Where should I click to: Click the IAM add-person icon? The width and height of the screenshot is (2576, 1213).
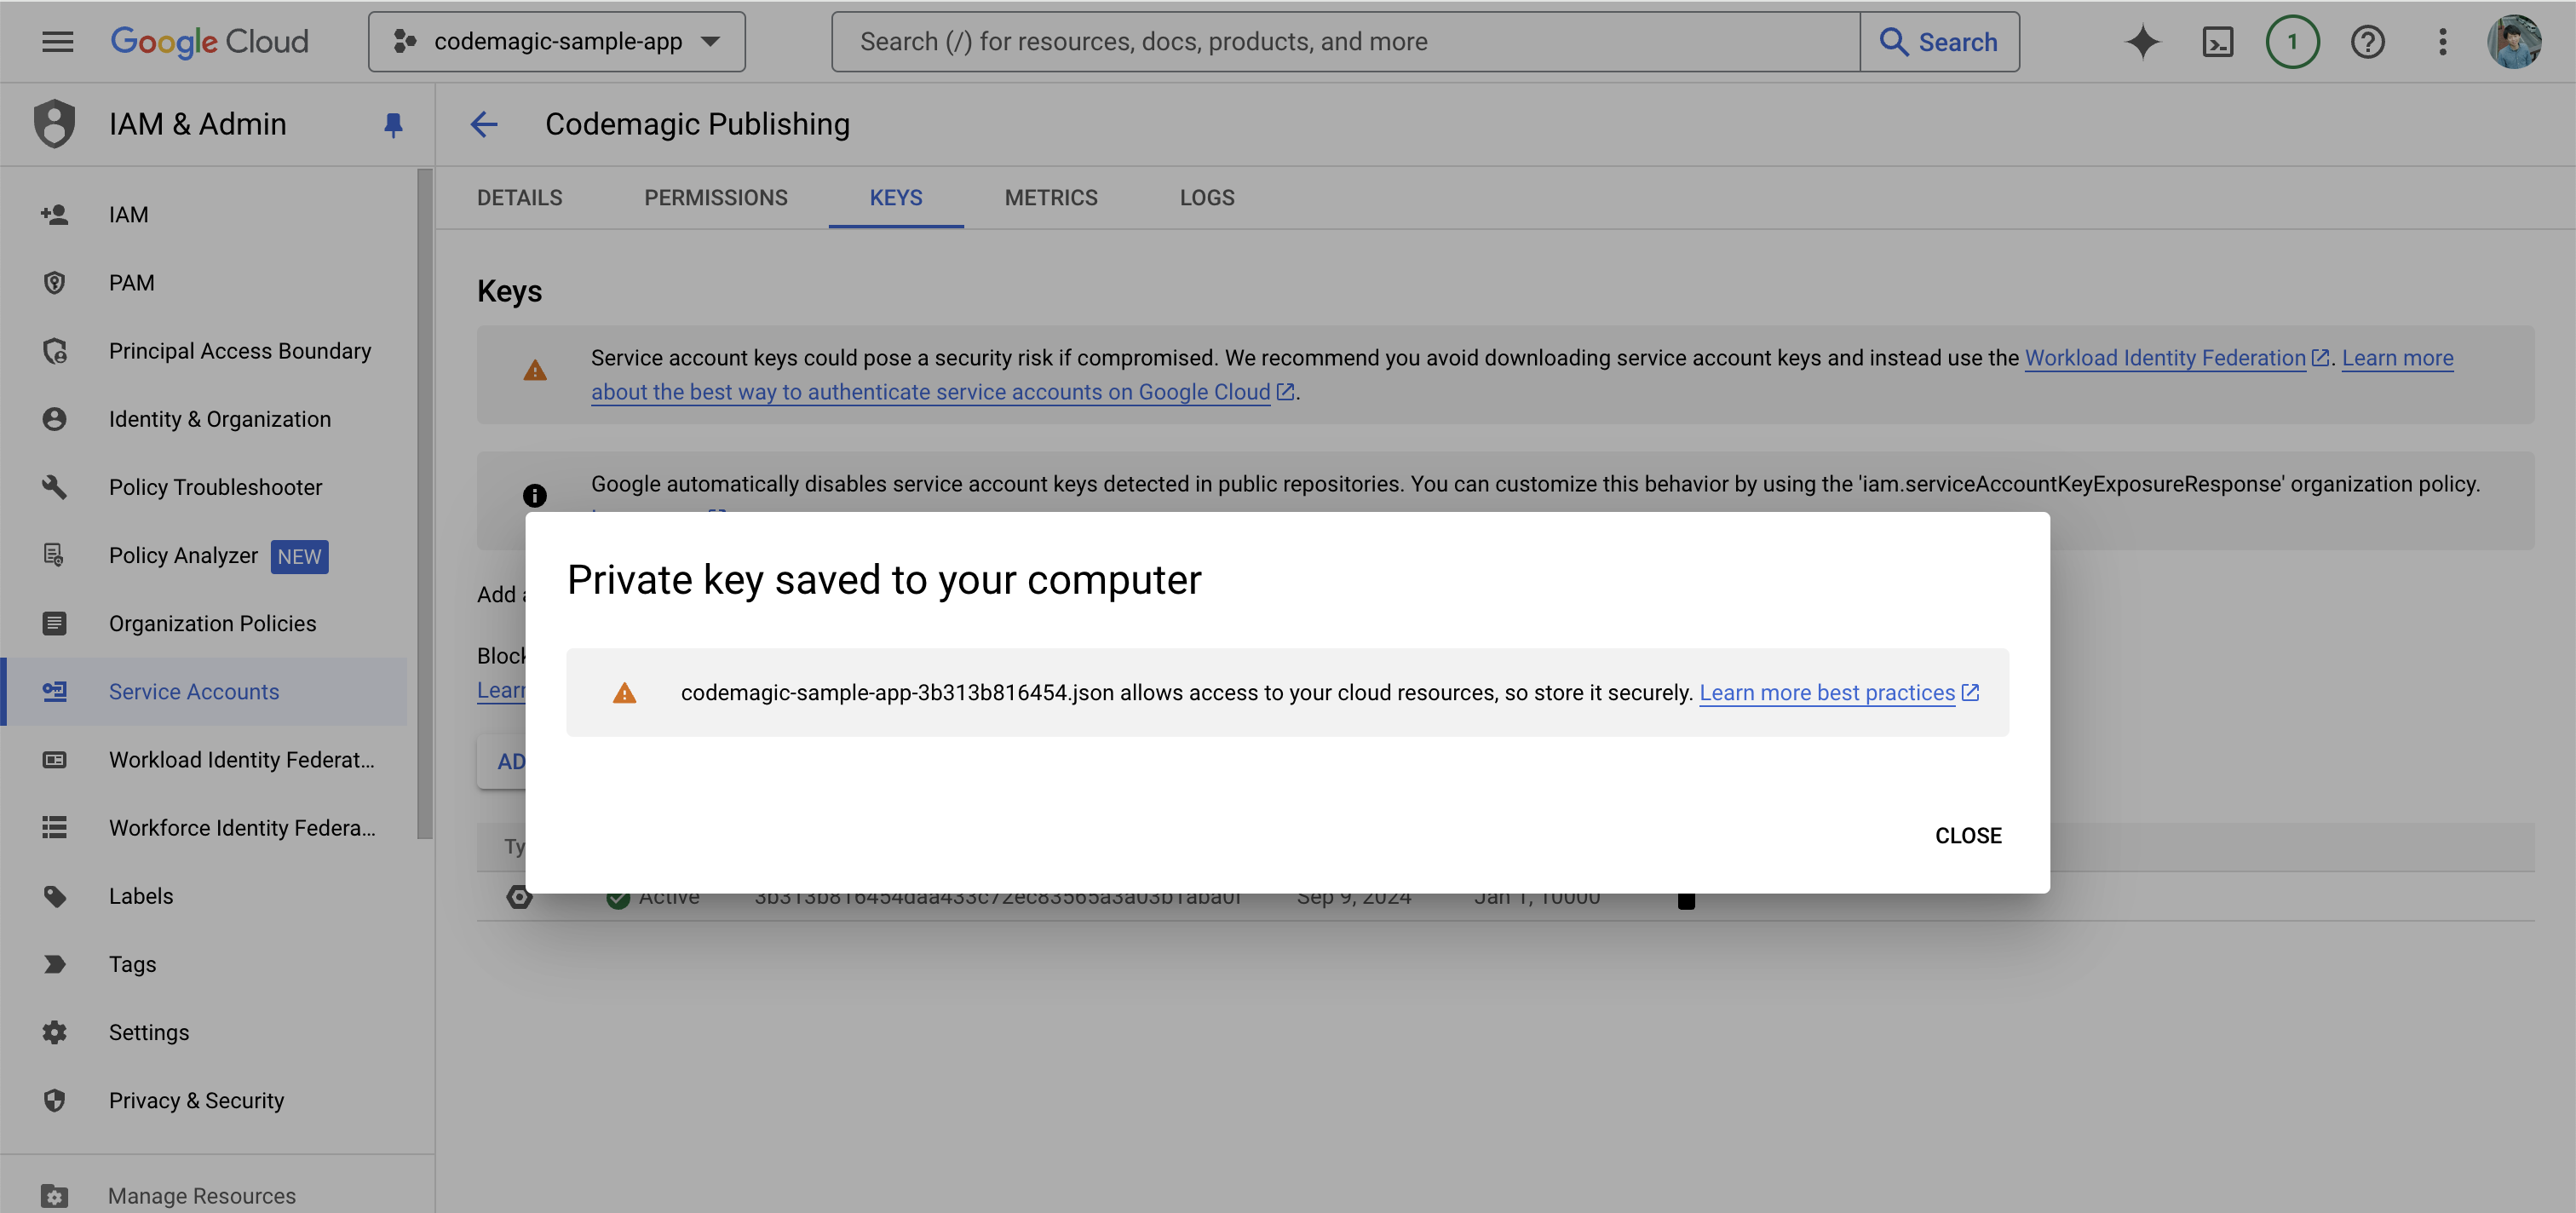click(54, 215)
